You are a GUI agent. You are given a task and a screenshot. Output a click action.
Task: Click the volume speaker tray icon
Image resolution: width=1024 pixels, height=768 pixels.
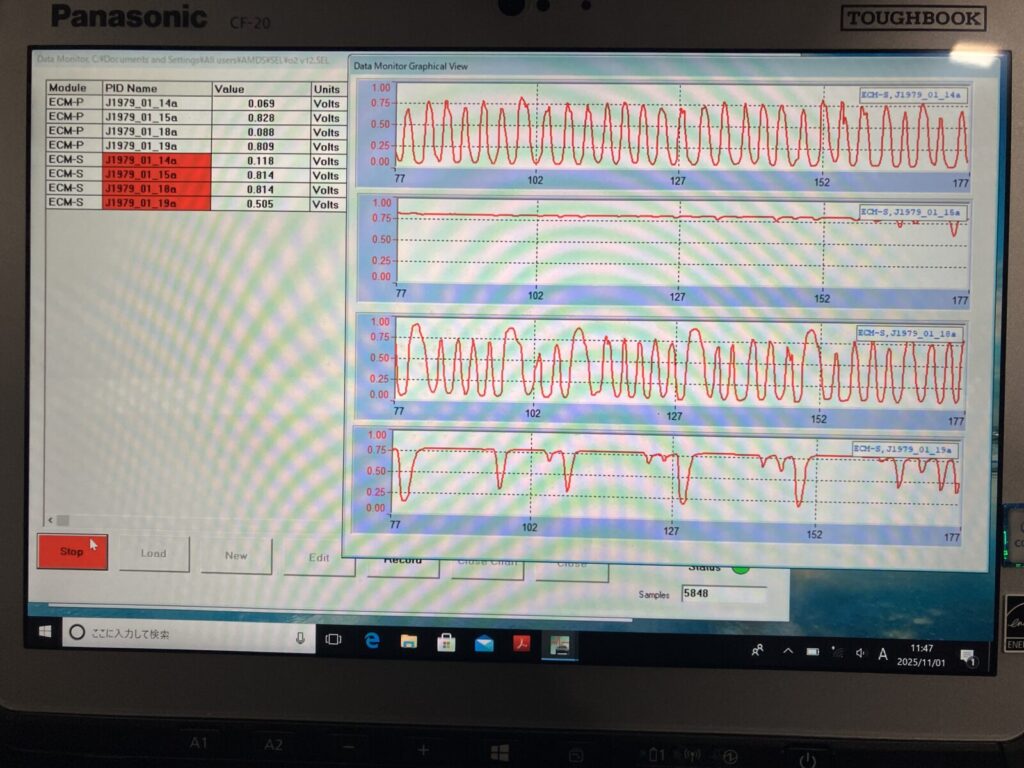point(860,654)
